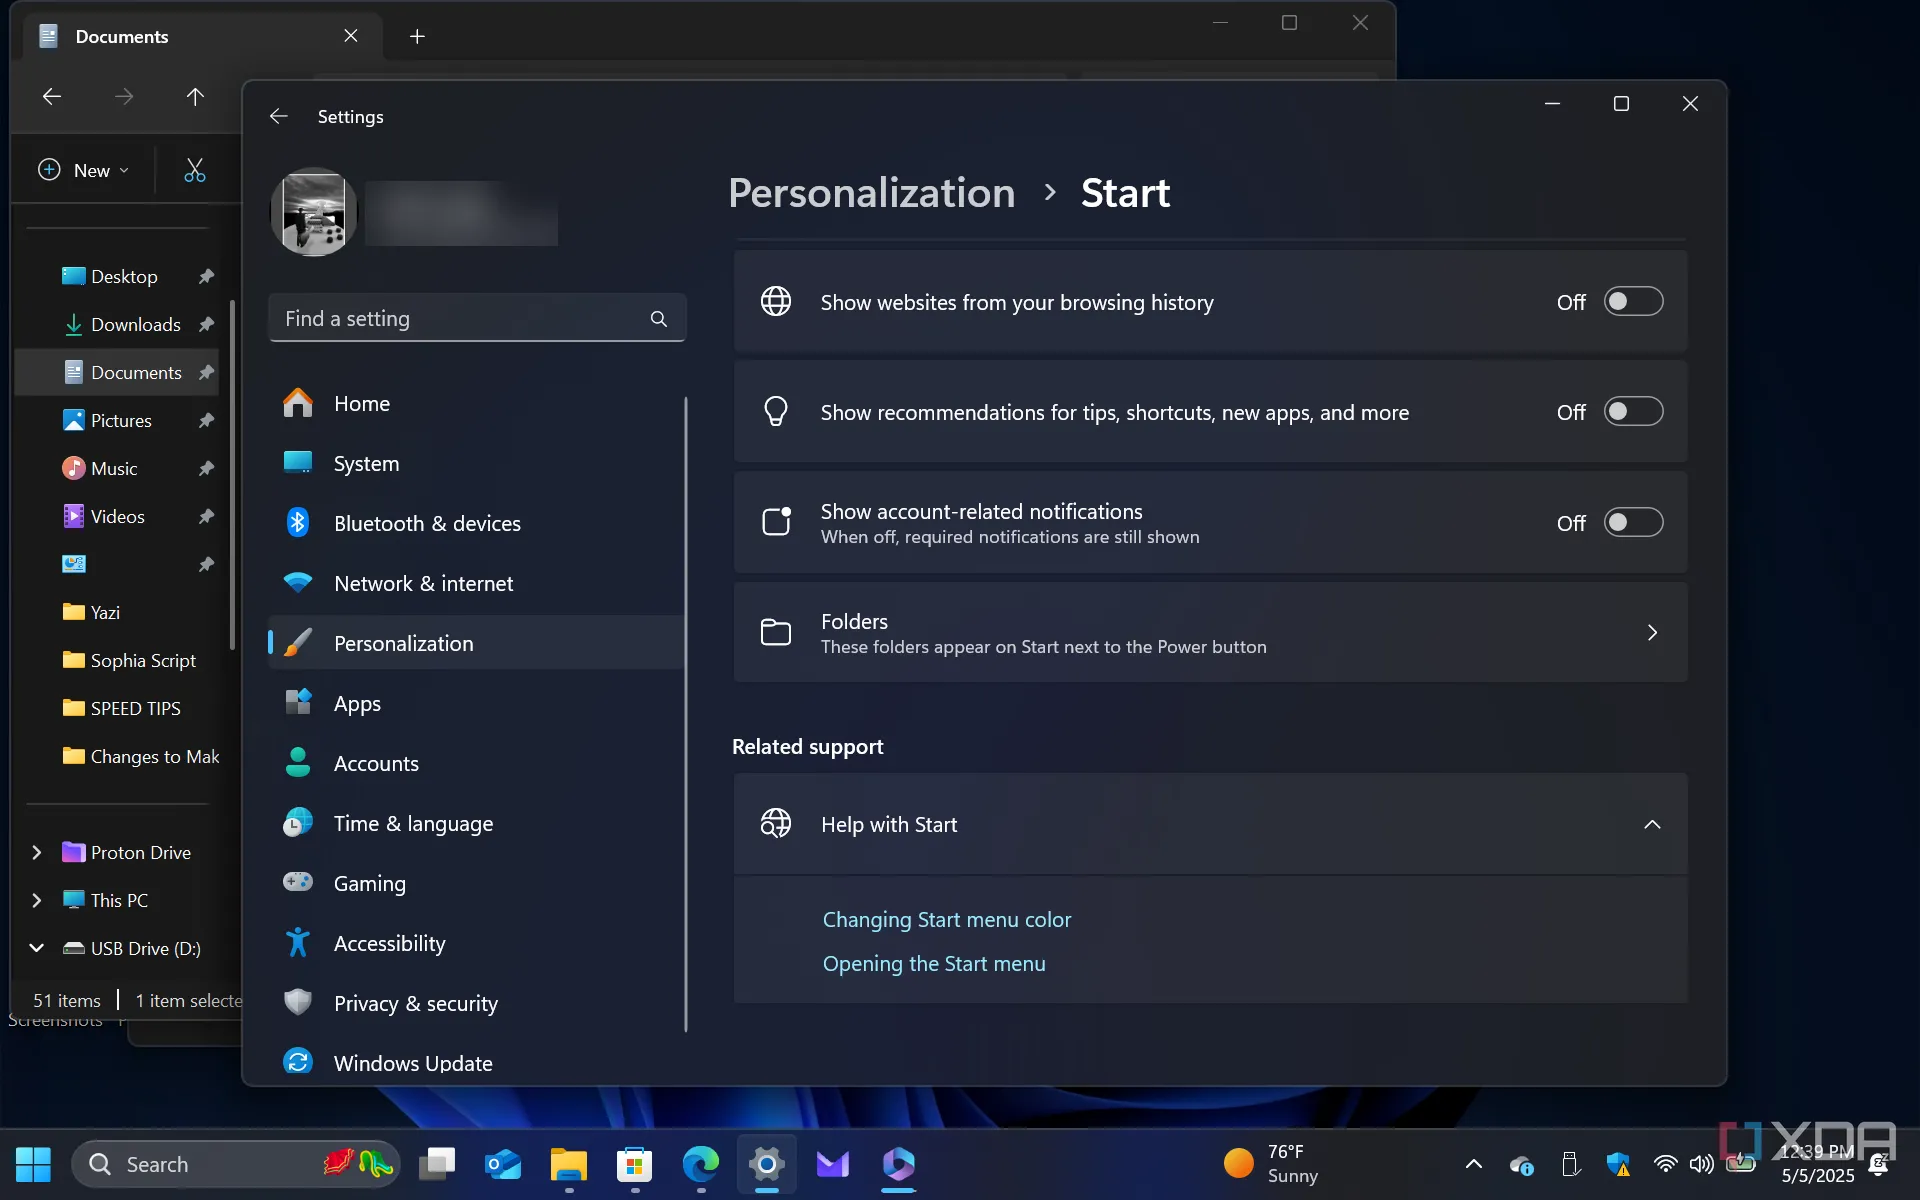The width and height of the screenshot is (1920, 1200).
Task: Open the Folders settings chevron
Action: [x=1652, y=633]
